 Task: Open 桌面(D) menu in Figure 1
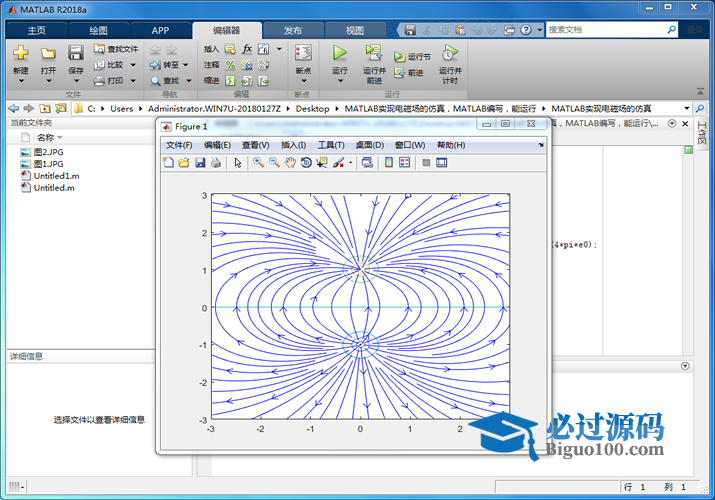pos(369,145)
